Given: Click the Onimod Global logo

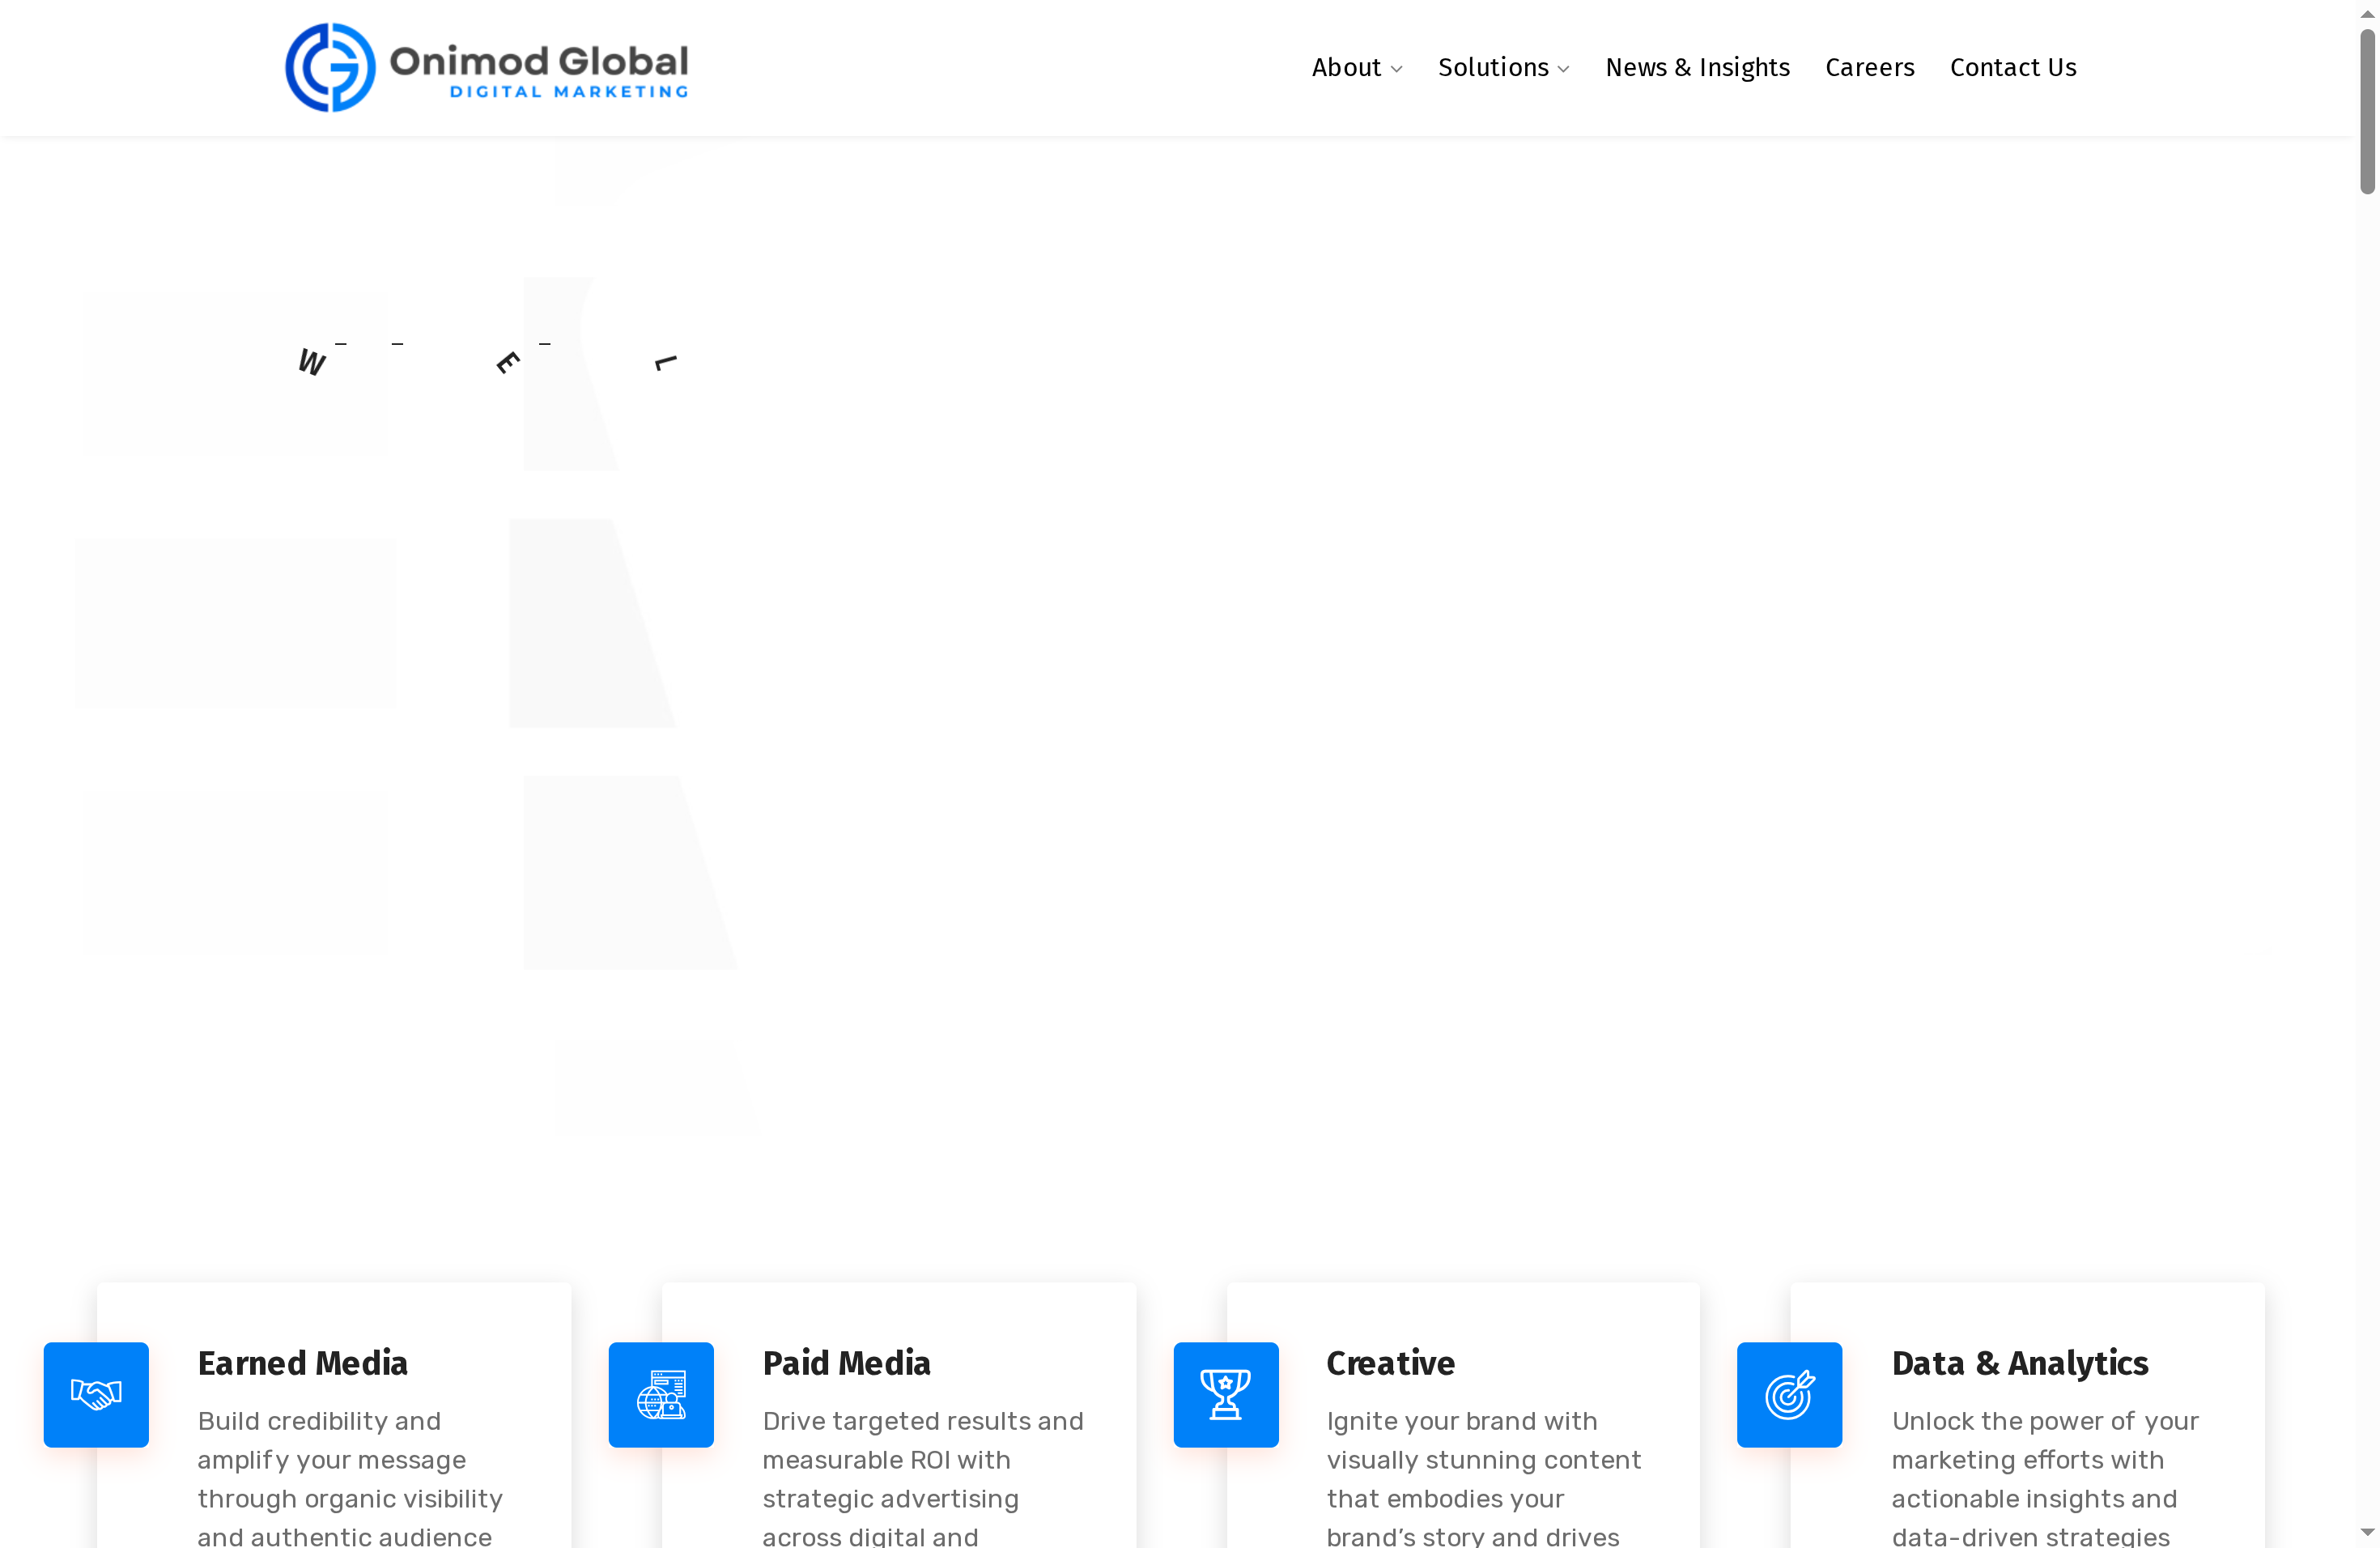Looking at the screenshot, I should (x=487, y=67).
